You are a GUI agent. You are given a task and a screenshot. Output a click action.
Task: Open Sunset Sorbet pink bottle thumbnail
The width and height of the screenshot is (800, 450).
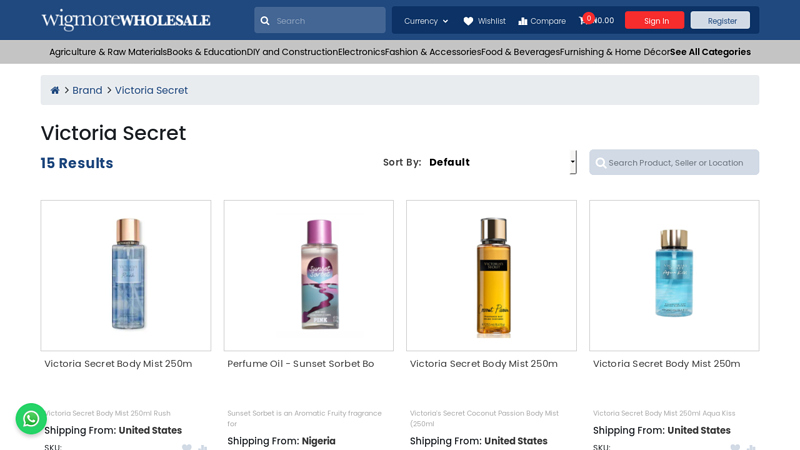pos(309,276)
